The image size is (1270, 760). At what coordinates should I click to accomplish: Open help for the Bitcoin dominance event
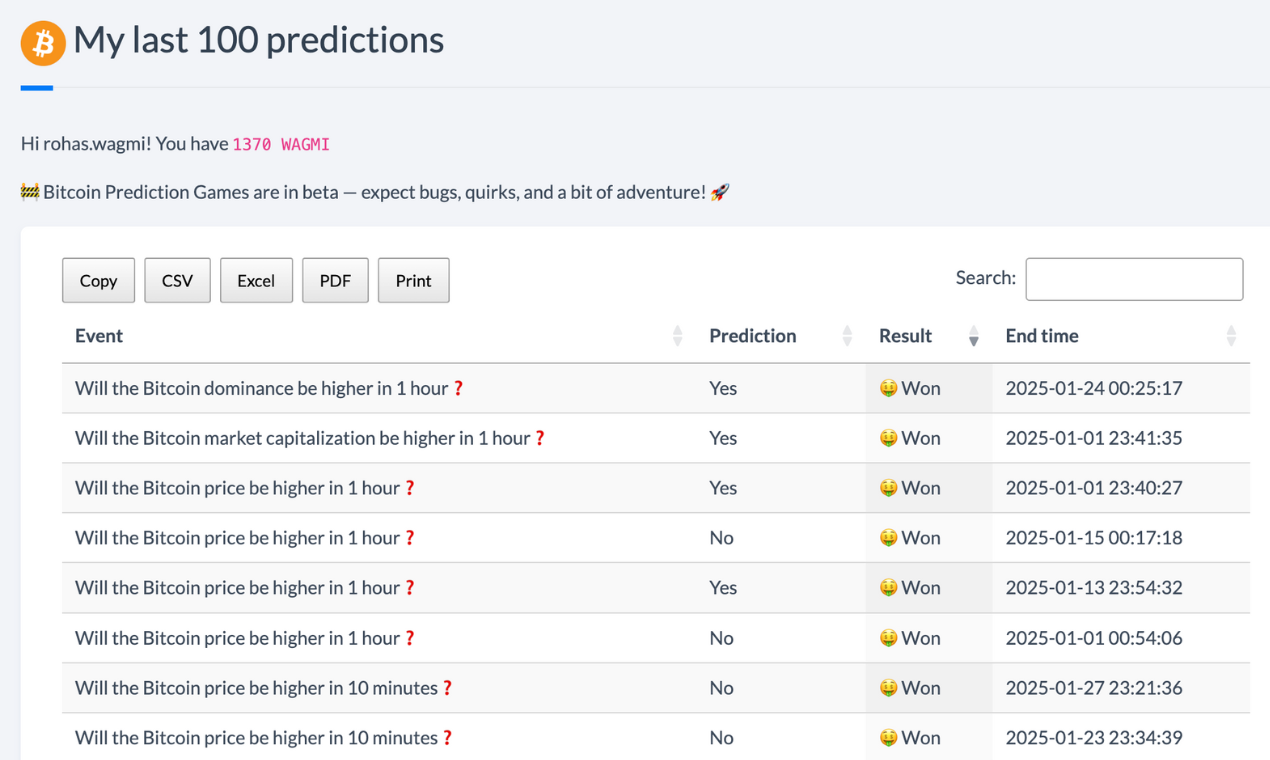pos(458,388)
